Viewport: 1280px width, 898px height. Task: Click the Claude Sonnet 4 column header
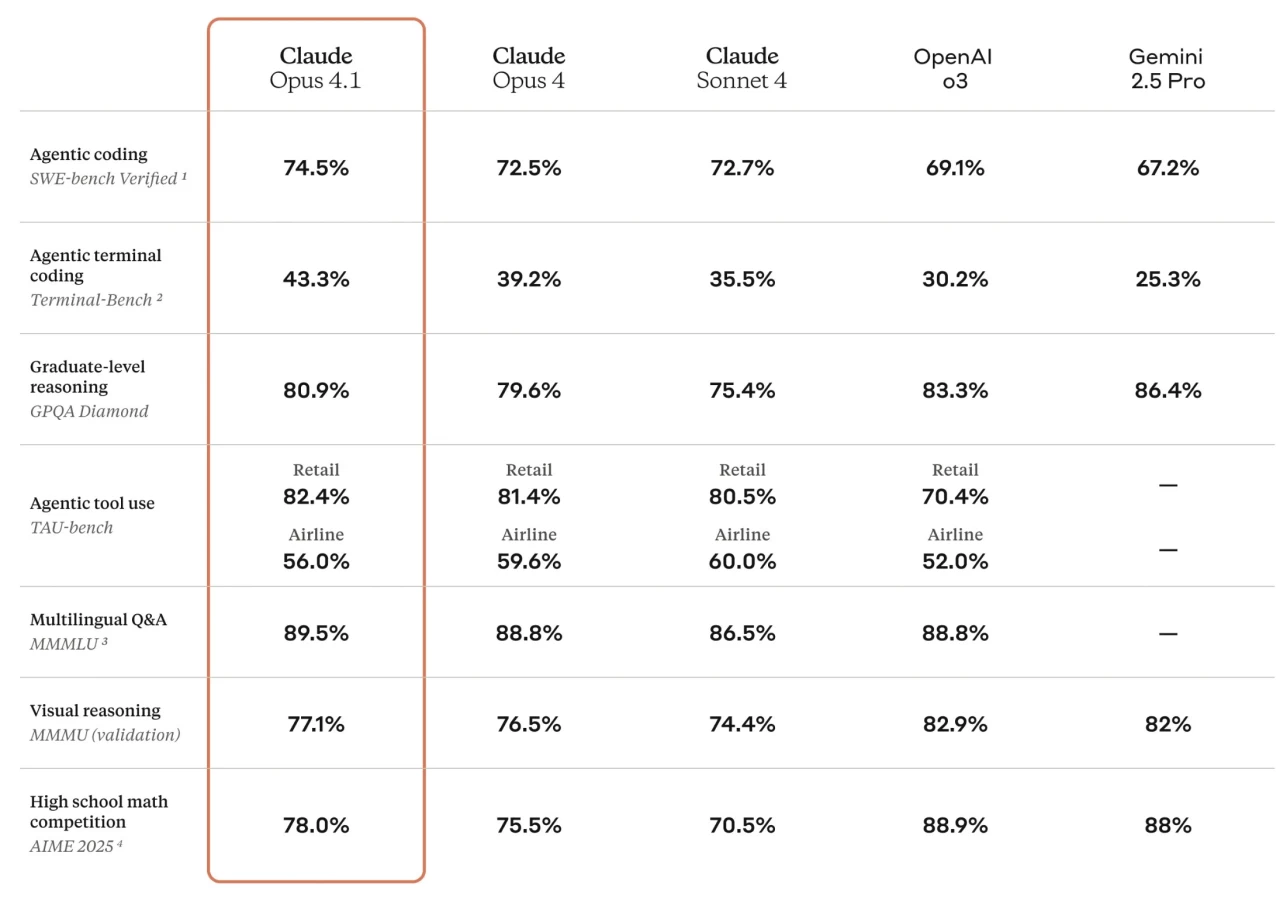pyautogui.click(x=741, y=68)
